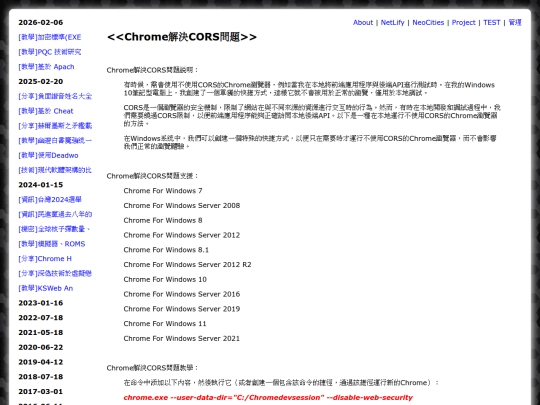Open the [分享] article ending in 姓名大全
The height and width of the screenshot is (405, 540).
(55, 96)
